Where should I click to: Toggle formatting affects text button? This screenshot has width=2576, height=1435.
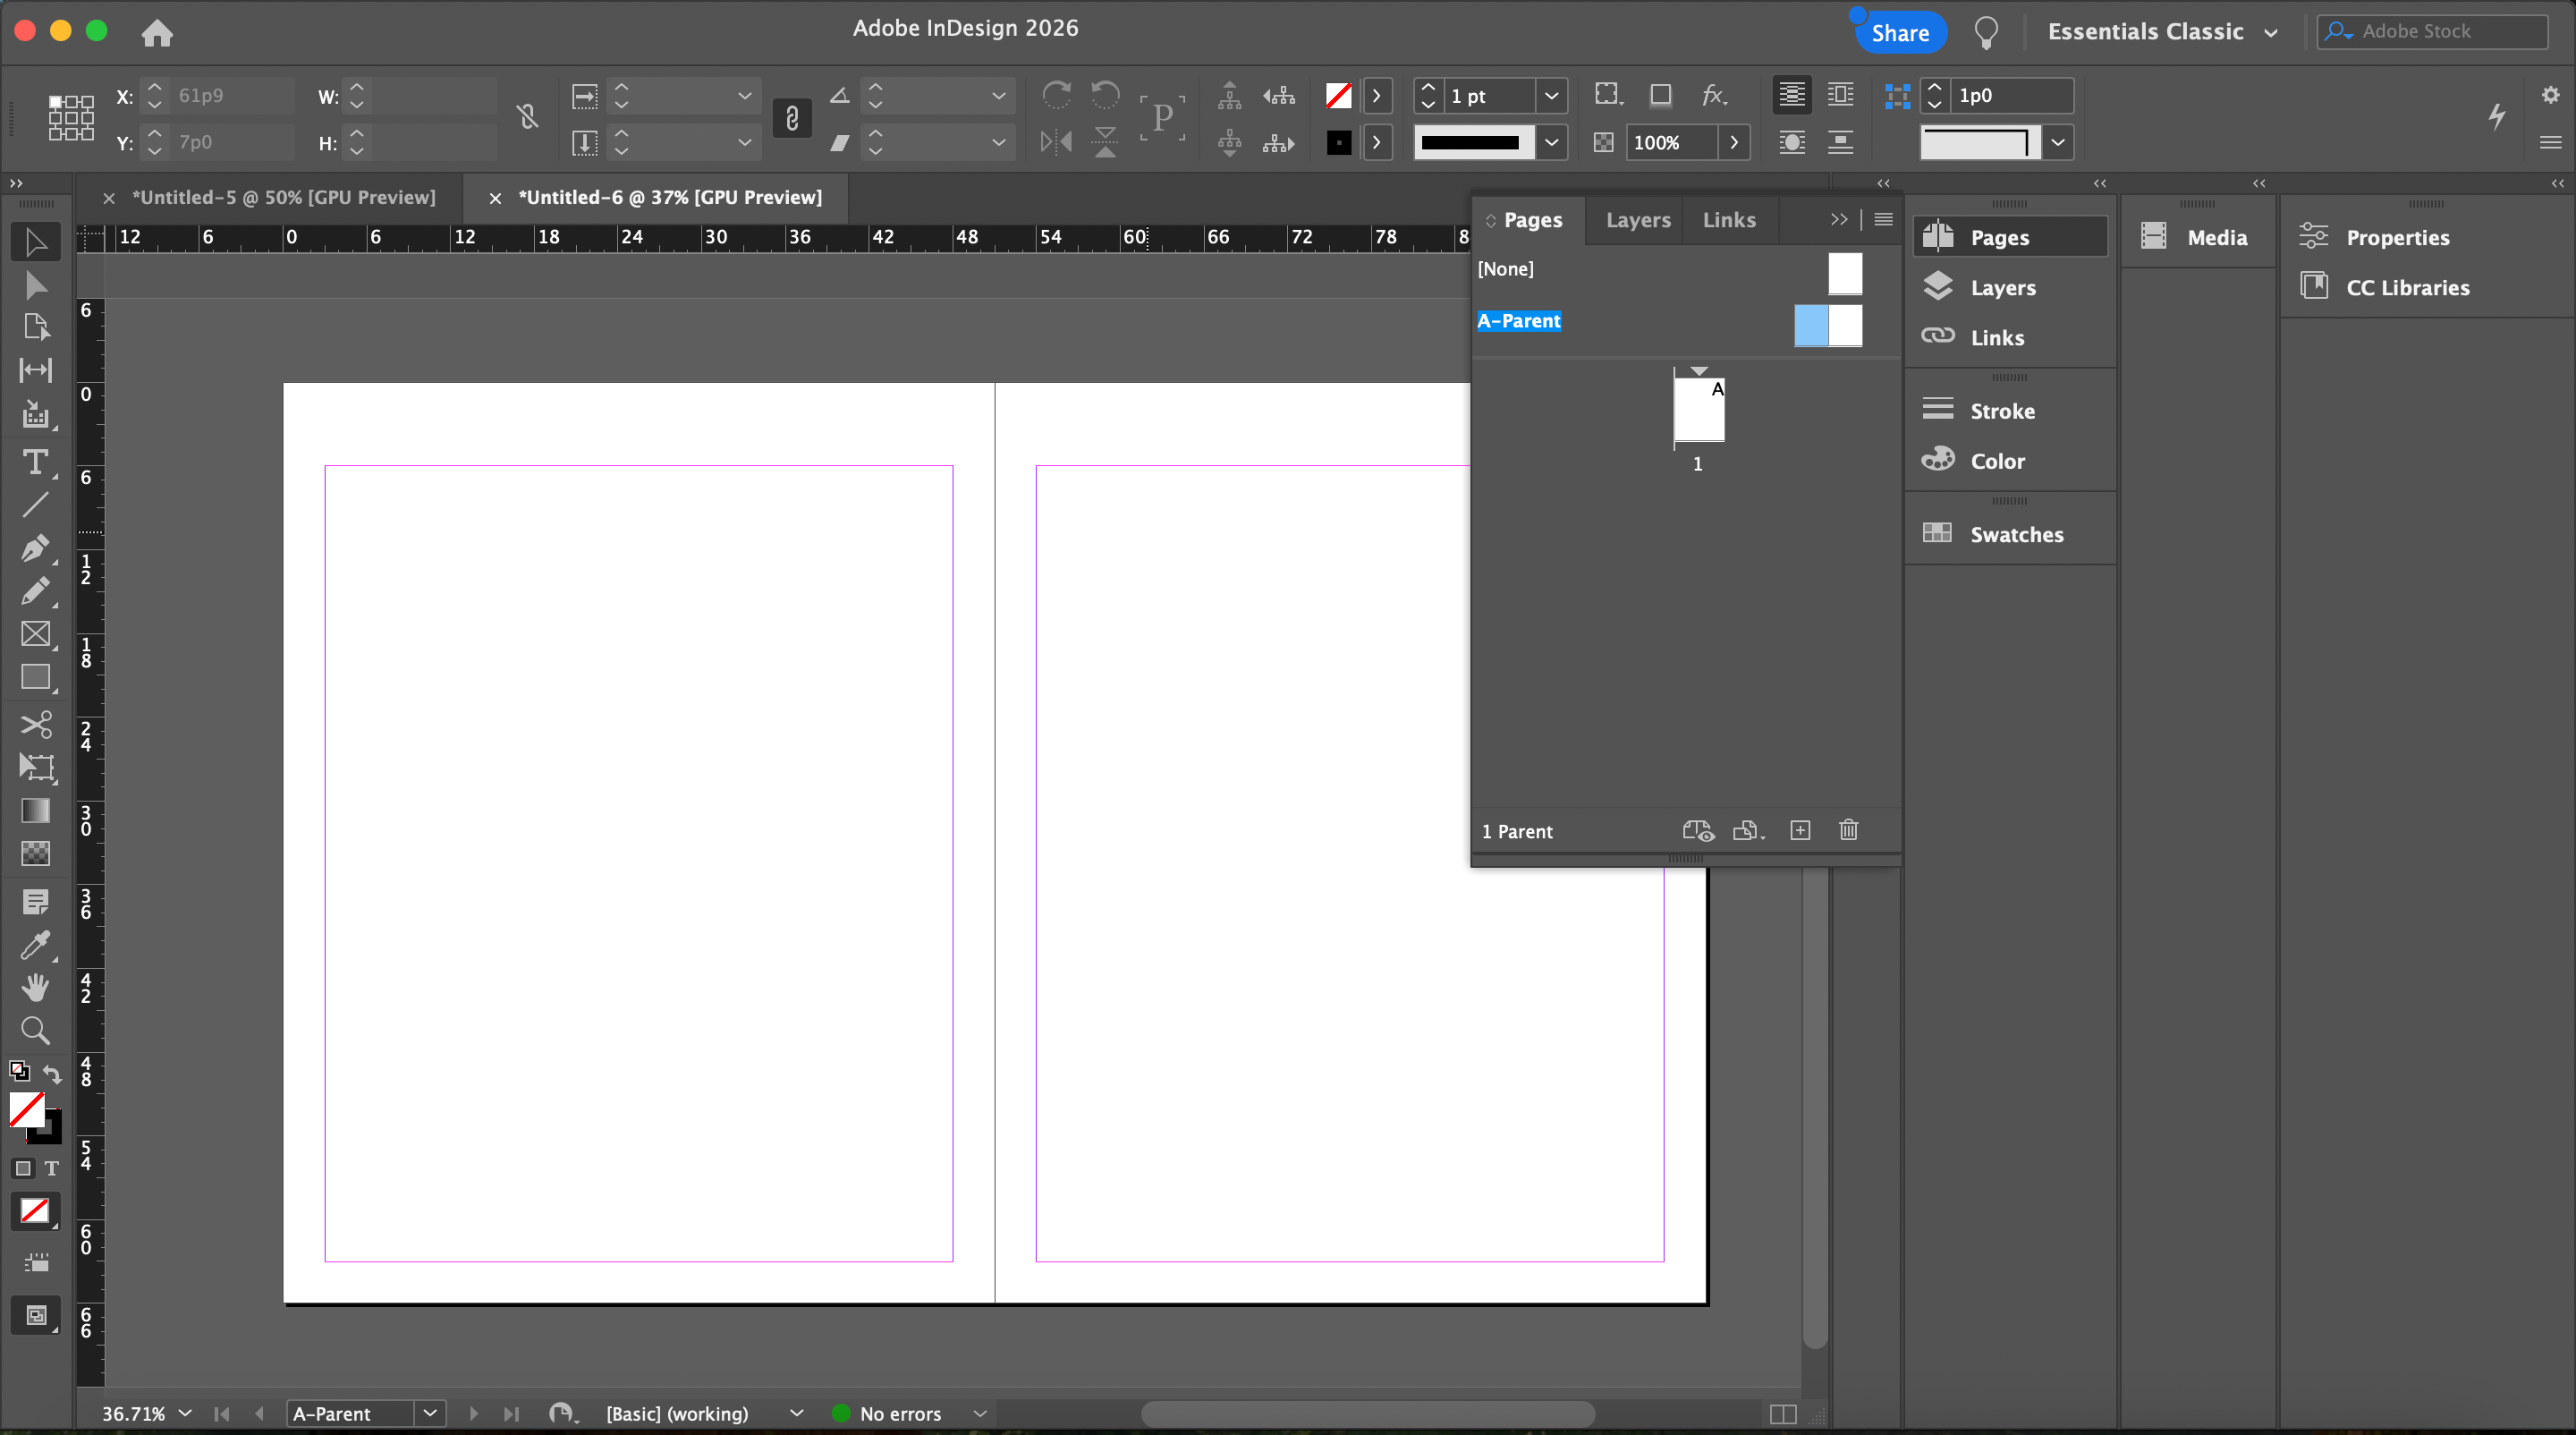(x=52, y=1168)
